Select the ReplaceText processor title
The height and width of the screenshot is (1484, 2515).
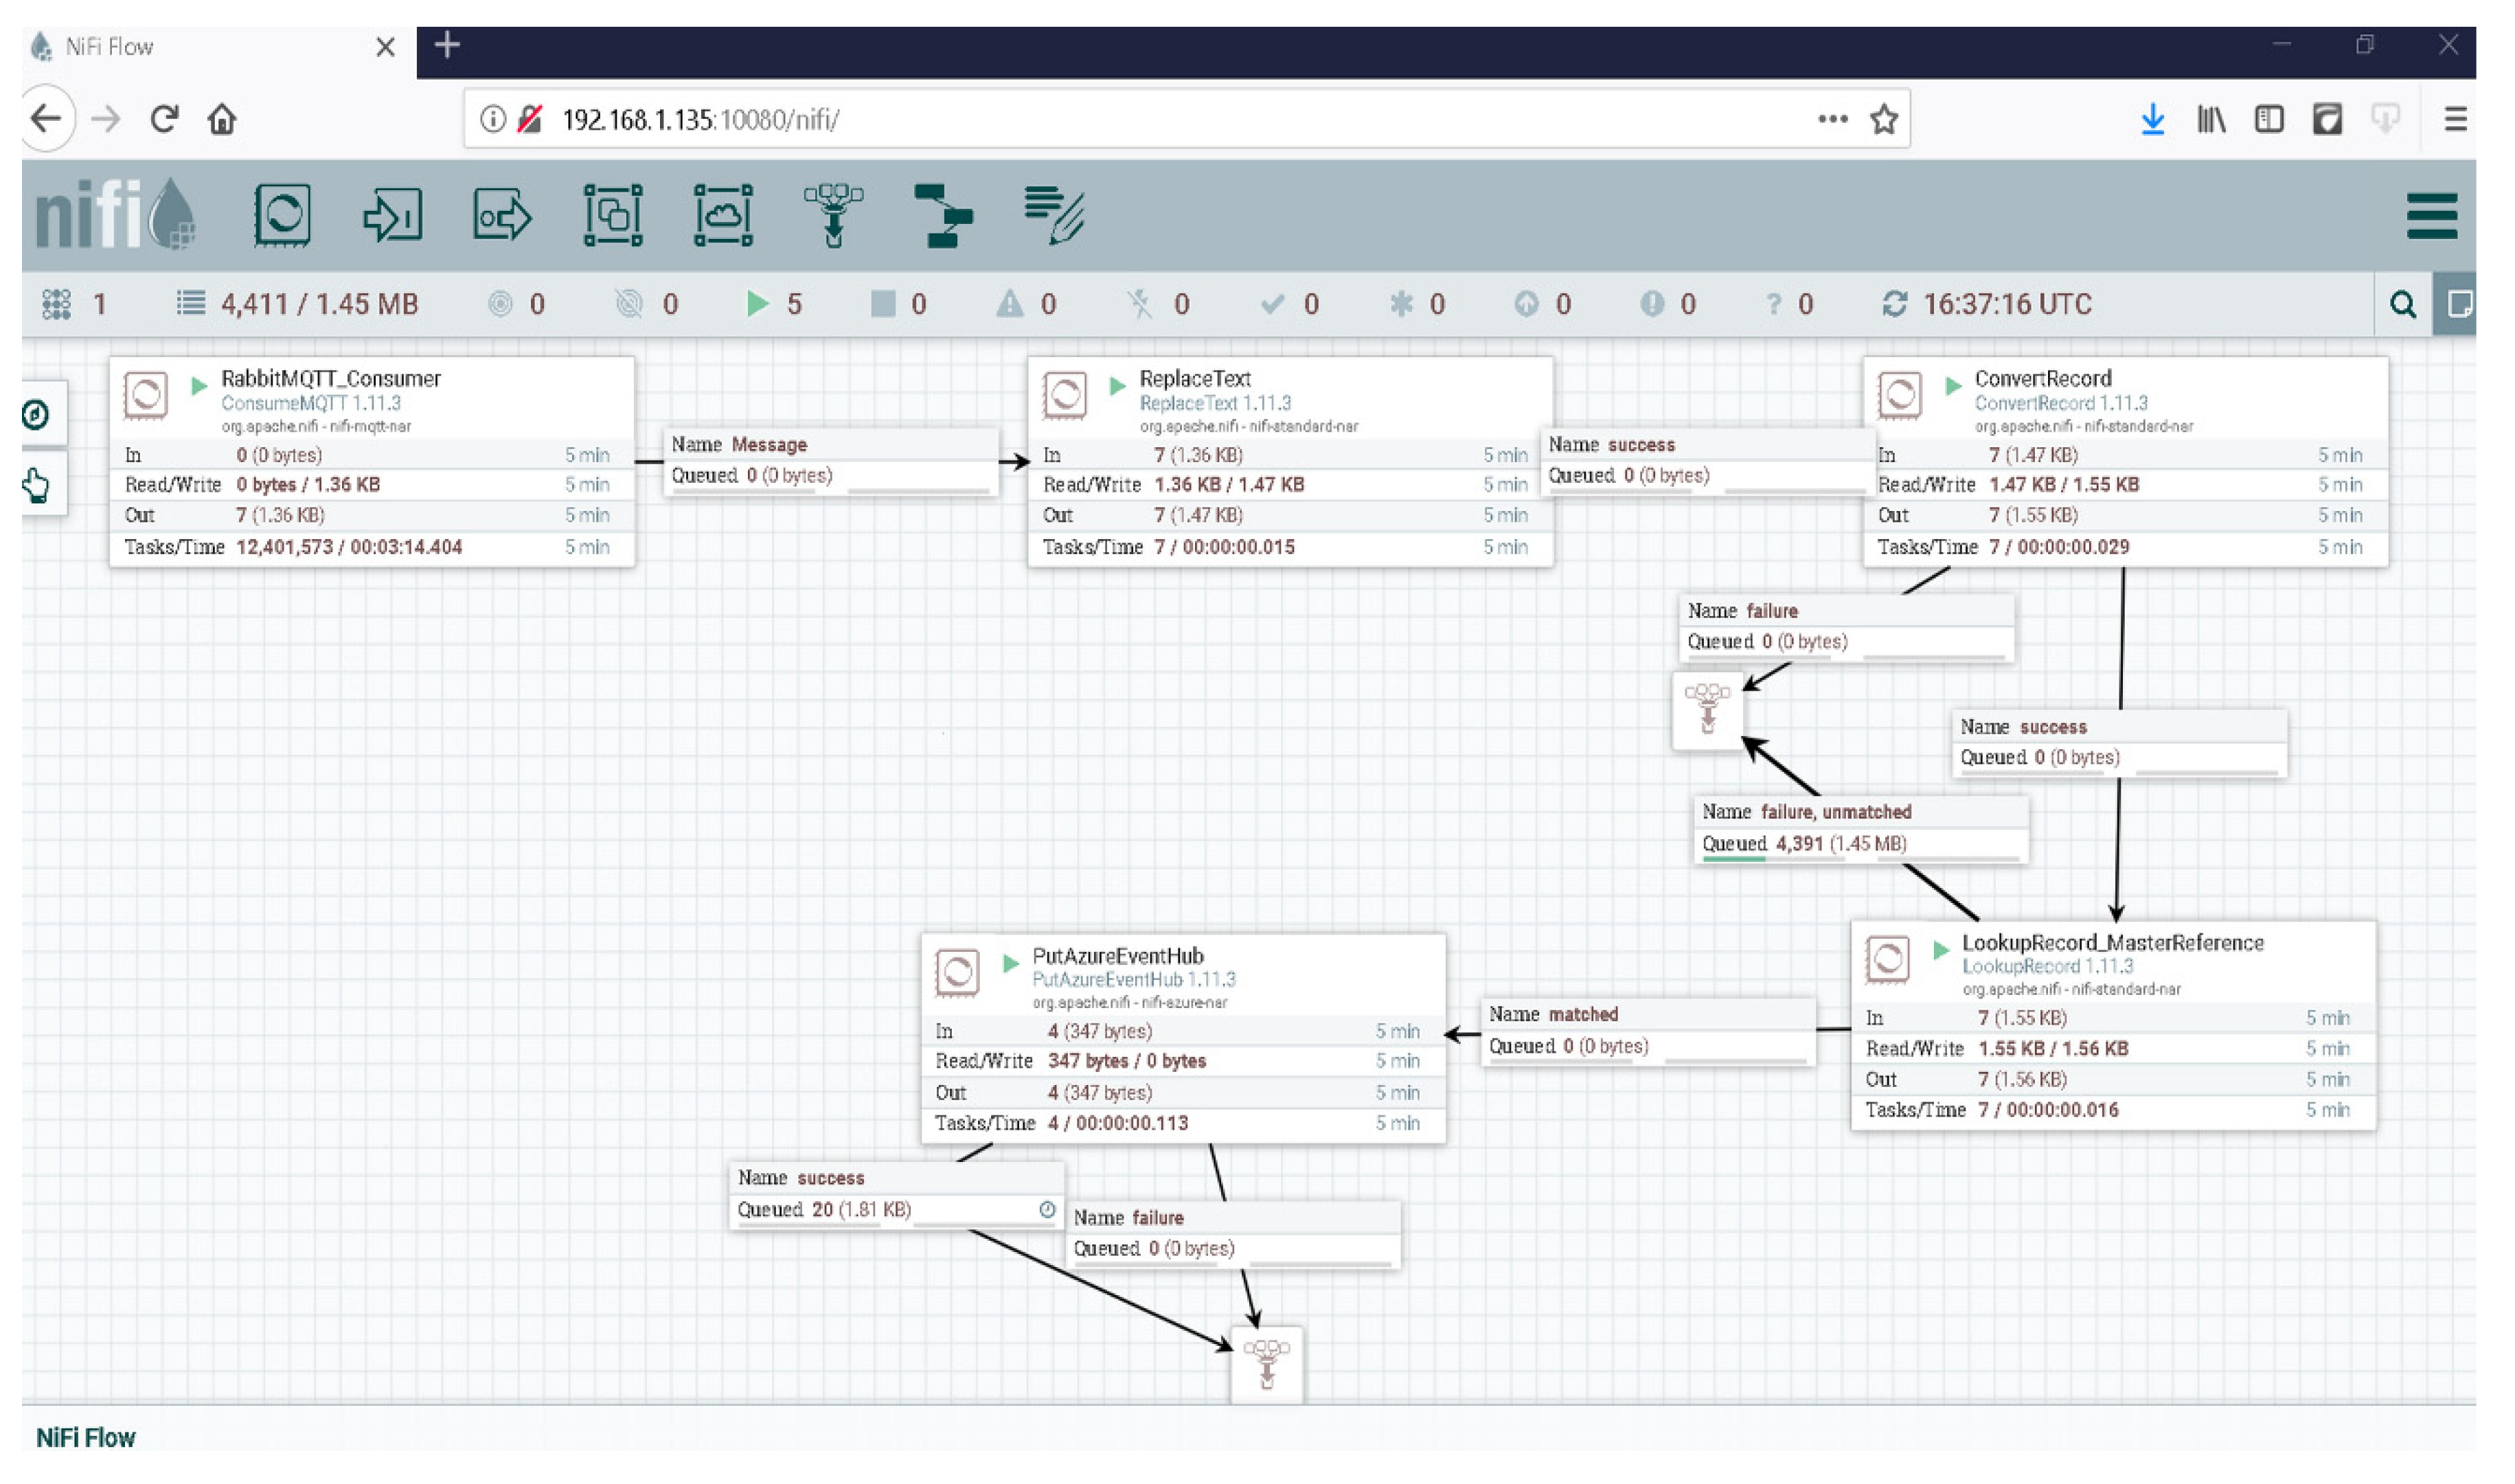pyautogui.click(x=1196, y=379)
